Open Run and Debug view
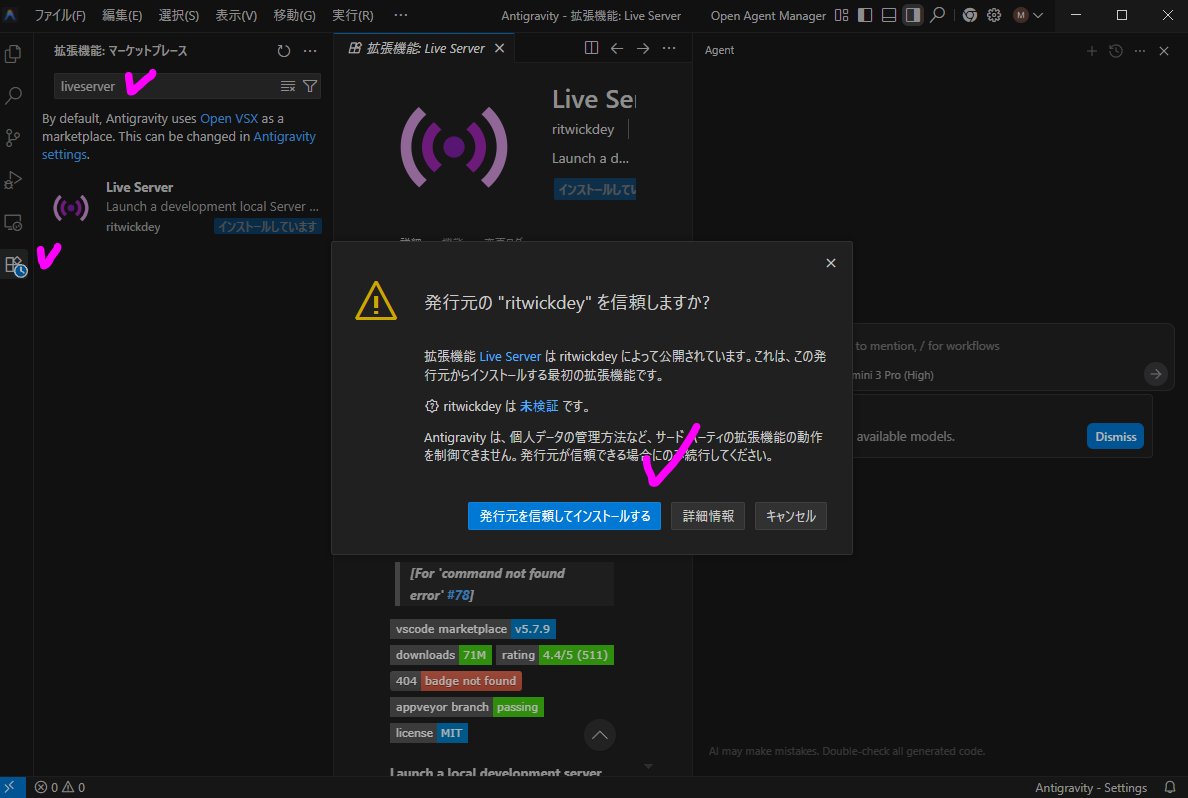 point(14,180)
